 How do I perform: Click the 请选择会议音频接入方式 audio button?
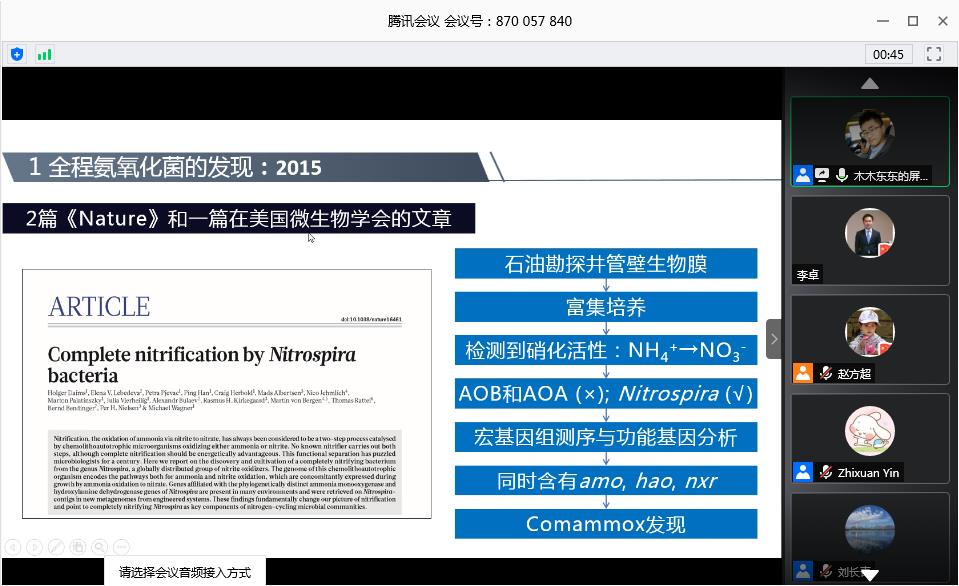click(x=184, y=572)
